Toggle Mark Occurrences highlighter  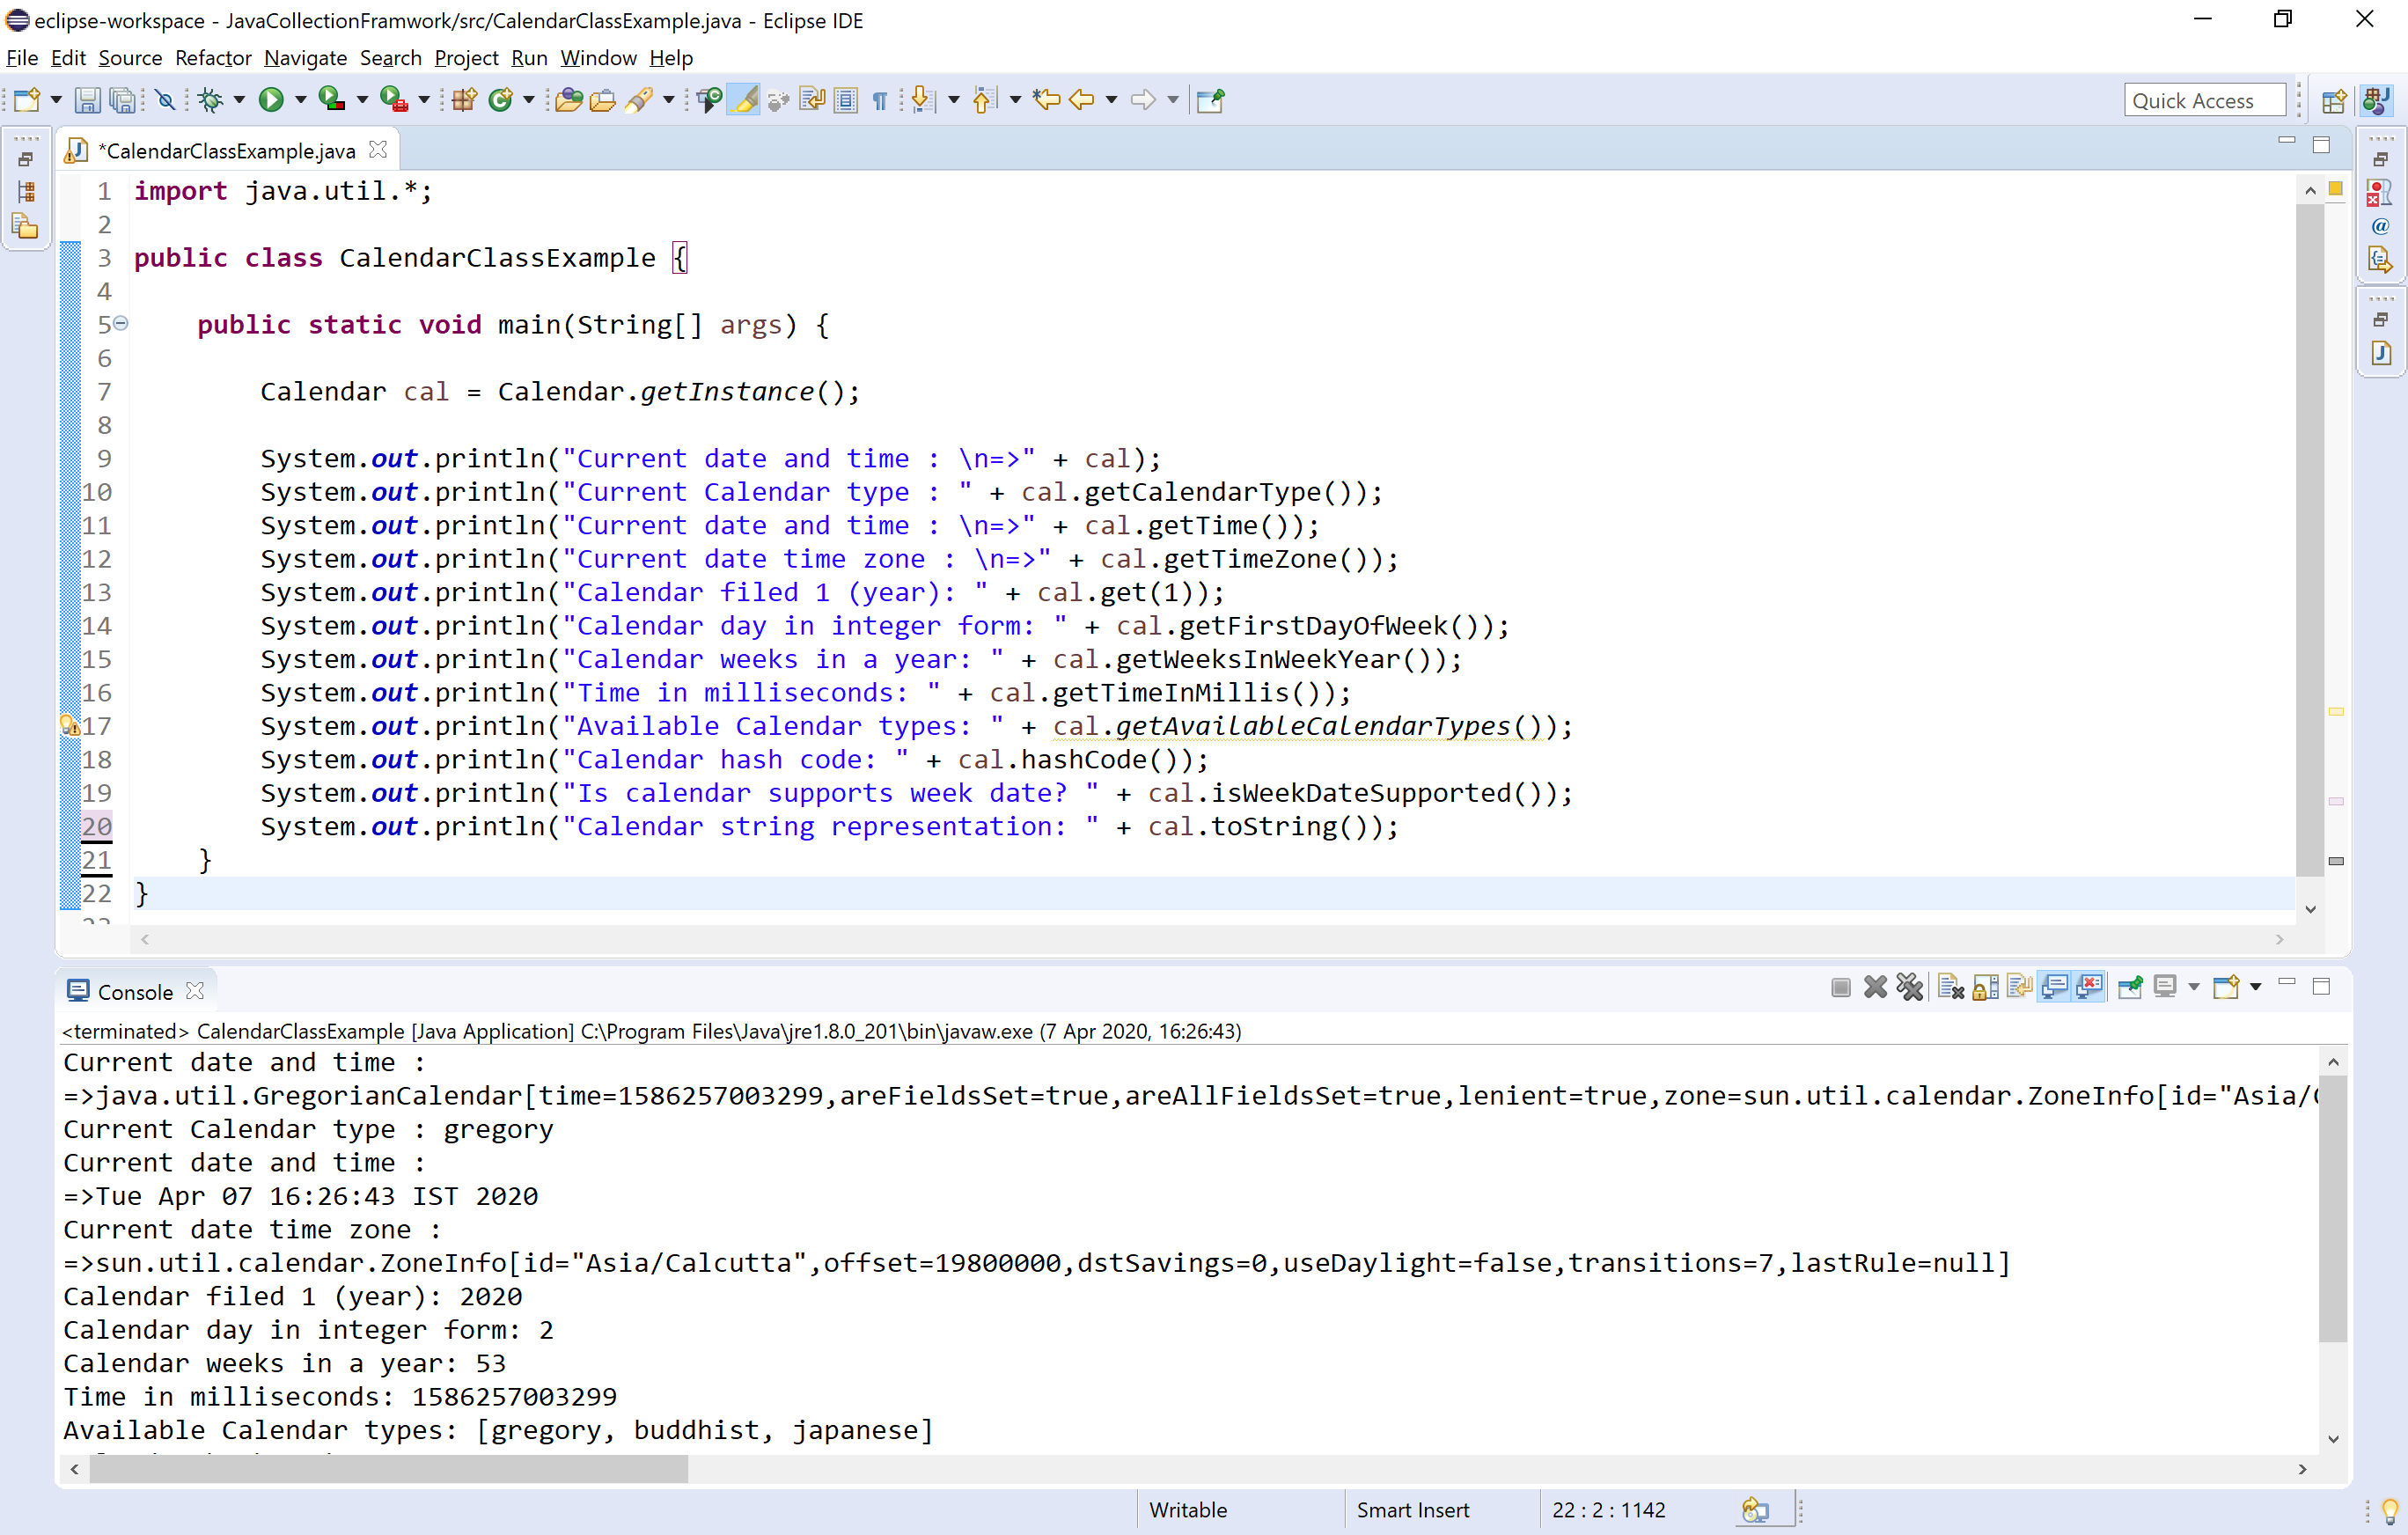tap(744, 100)
